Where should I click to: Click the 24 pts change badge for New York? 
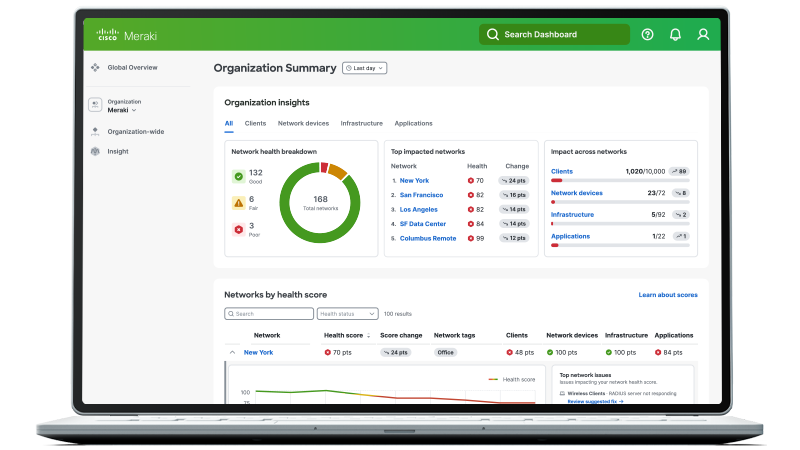(514, 181)
